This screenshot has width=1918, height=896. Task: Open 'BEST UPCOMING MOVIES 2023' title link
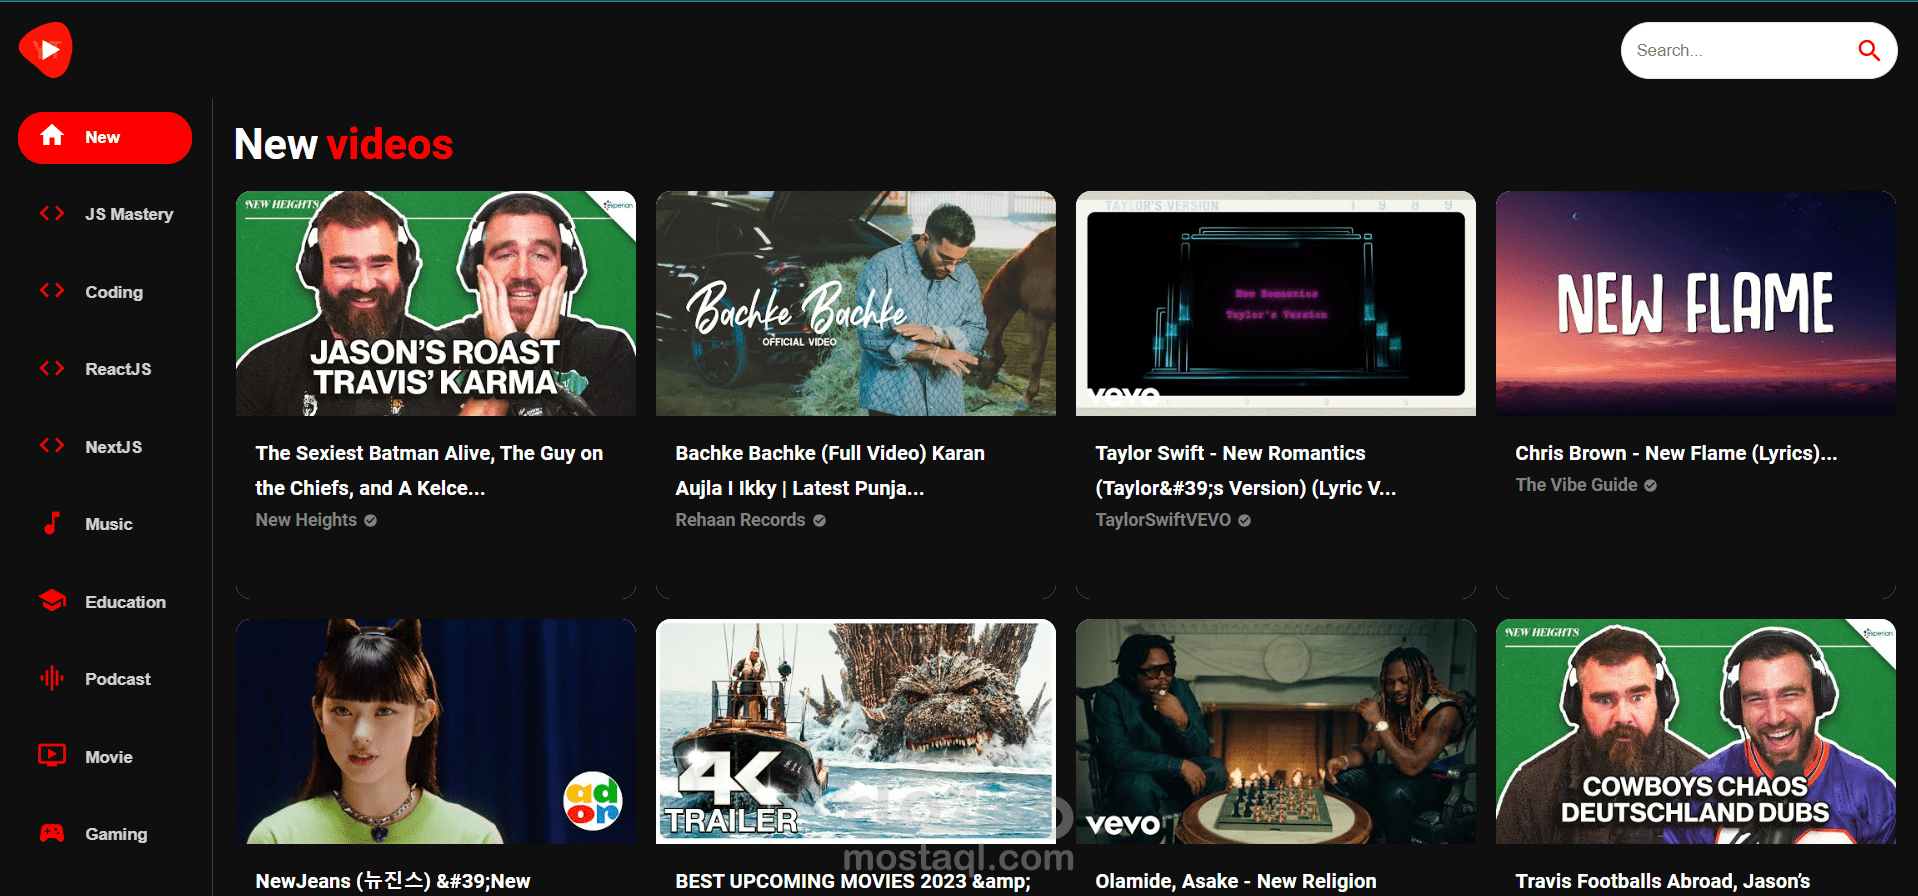[x=853, y=881]
